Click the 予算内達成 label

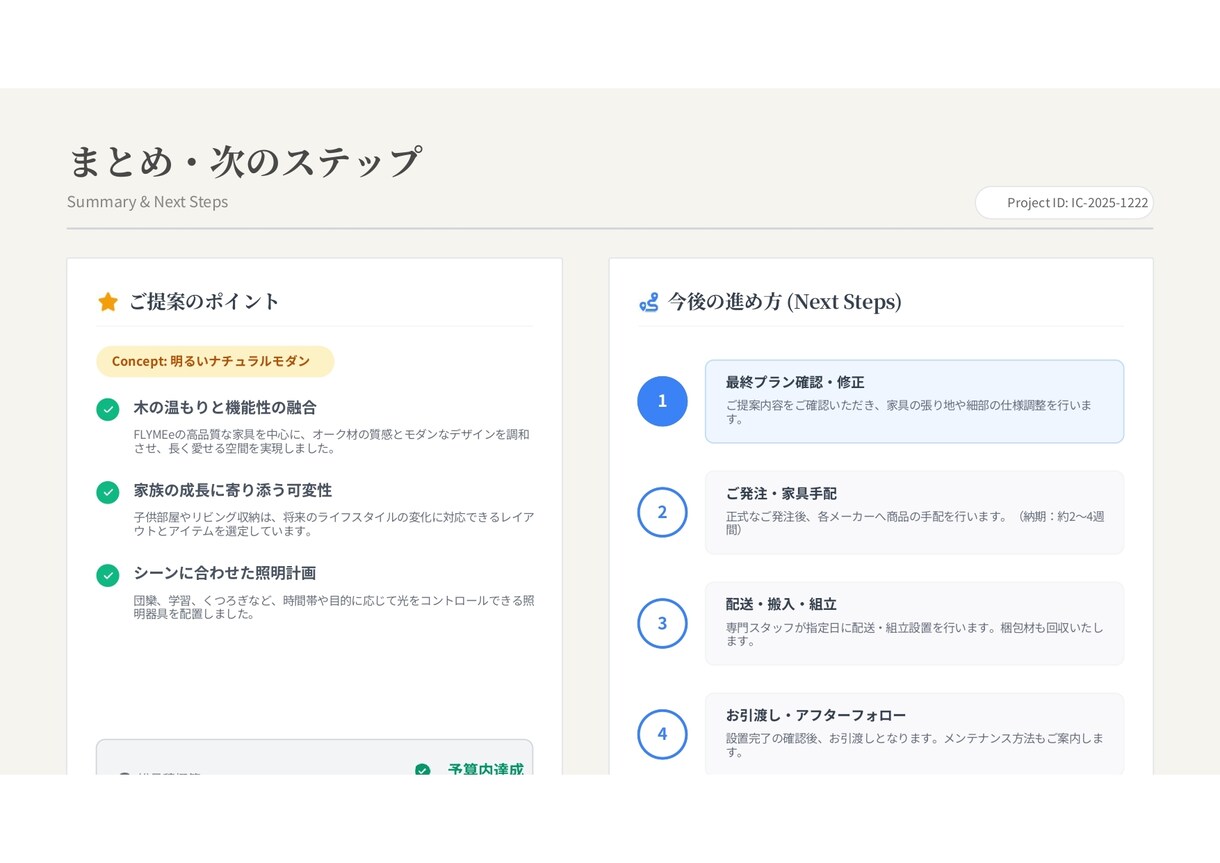pyautogui.click(x=486, y=769)
